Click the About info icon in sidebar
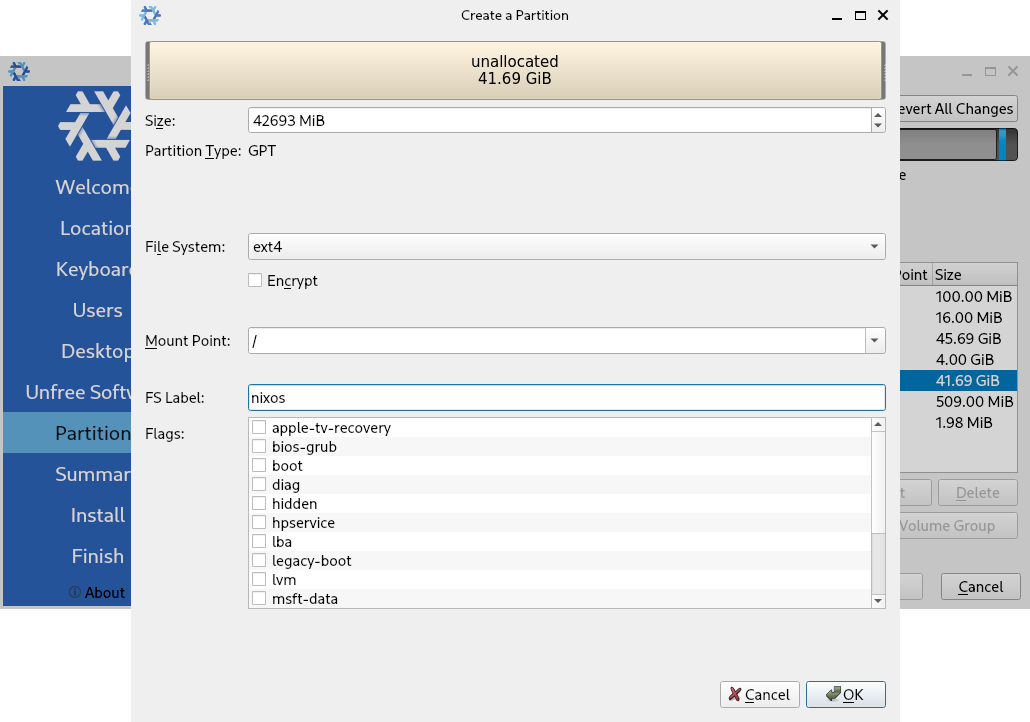 (75, 592)
